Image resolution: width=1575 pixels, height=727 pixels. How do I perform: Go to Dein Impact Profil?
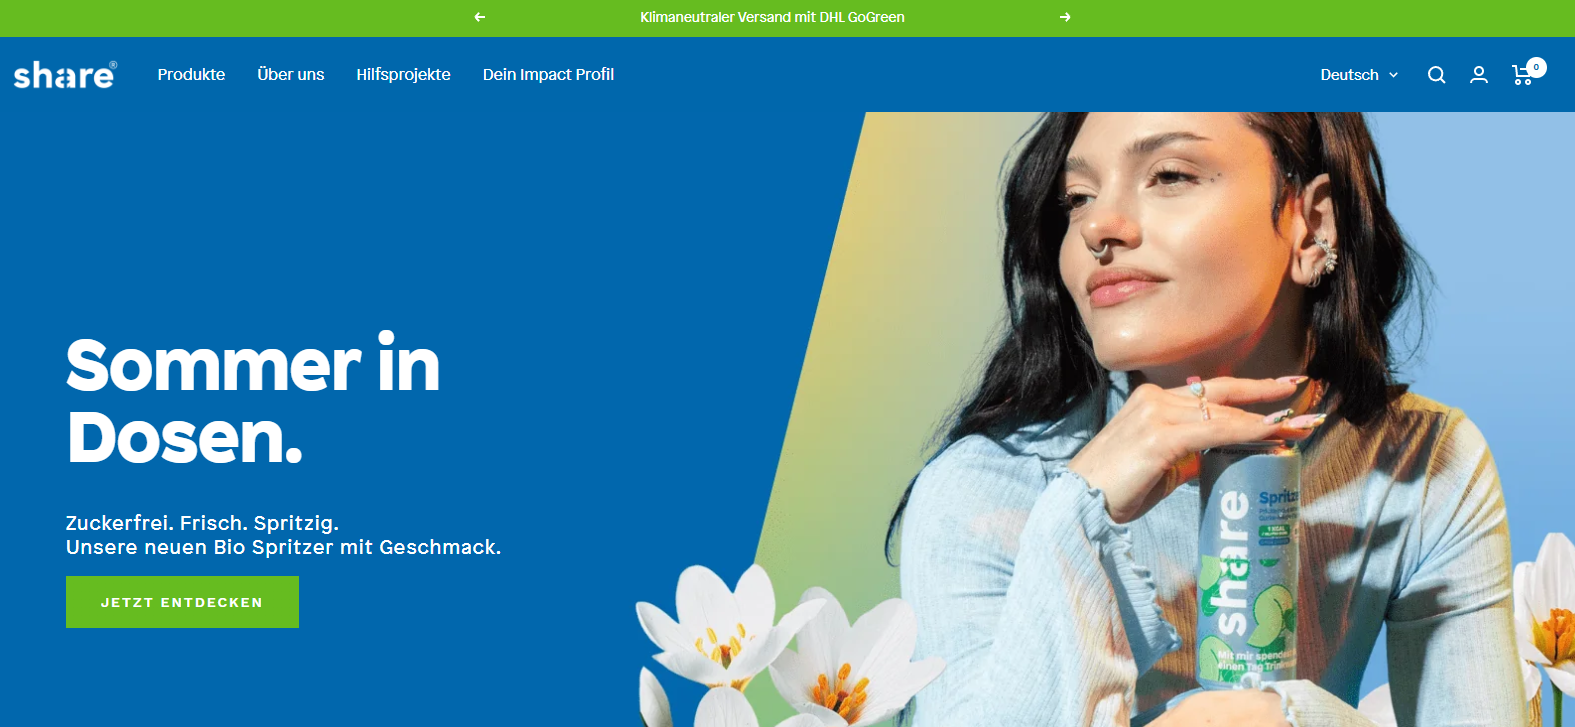coord(548,75)
